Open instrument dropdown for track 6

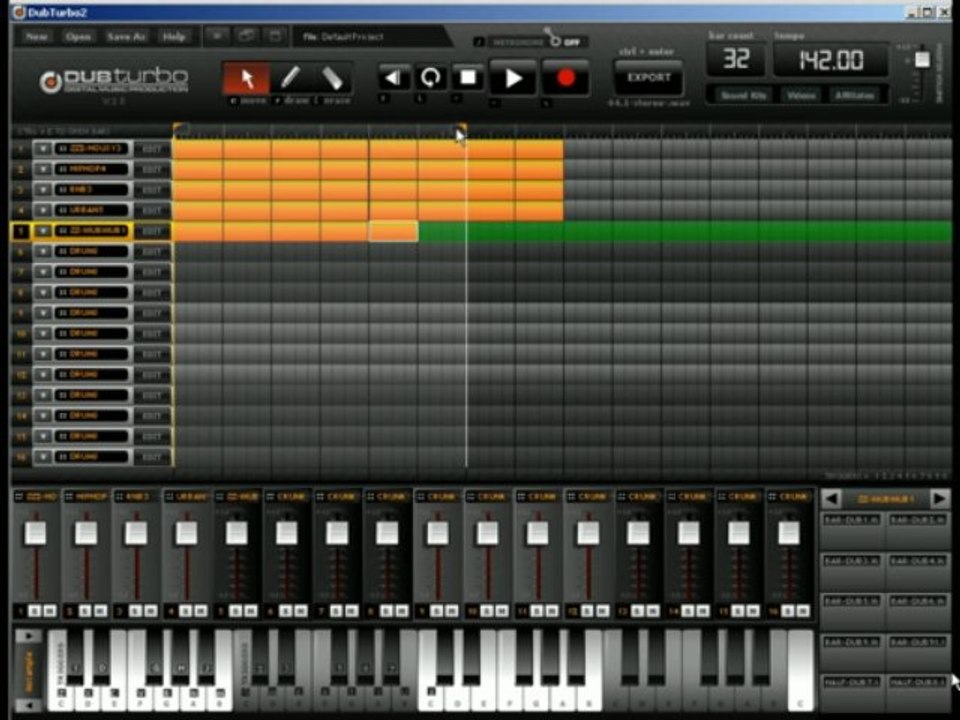coord(43,252)
